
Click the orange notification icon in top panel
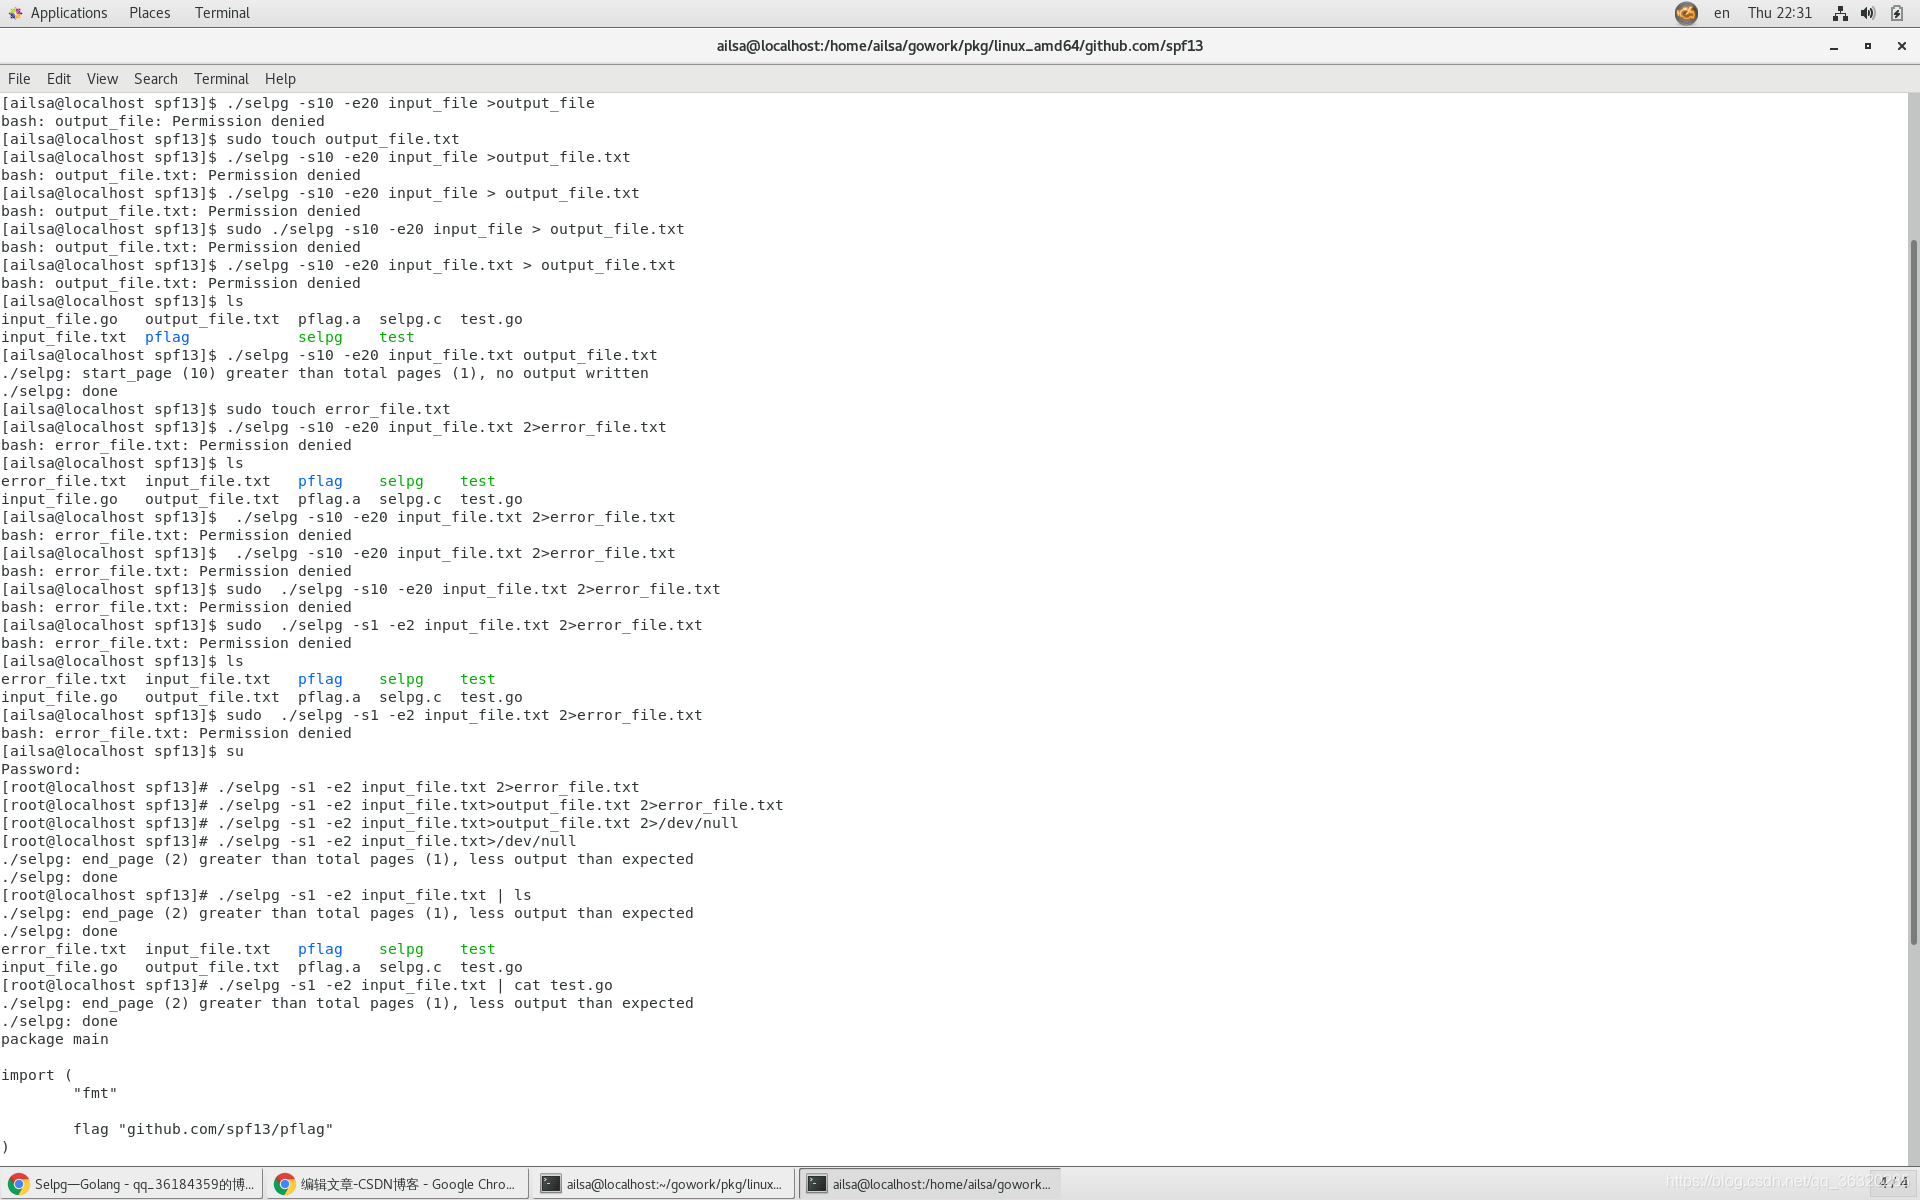point(1686,13)
